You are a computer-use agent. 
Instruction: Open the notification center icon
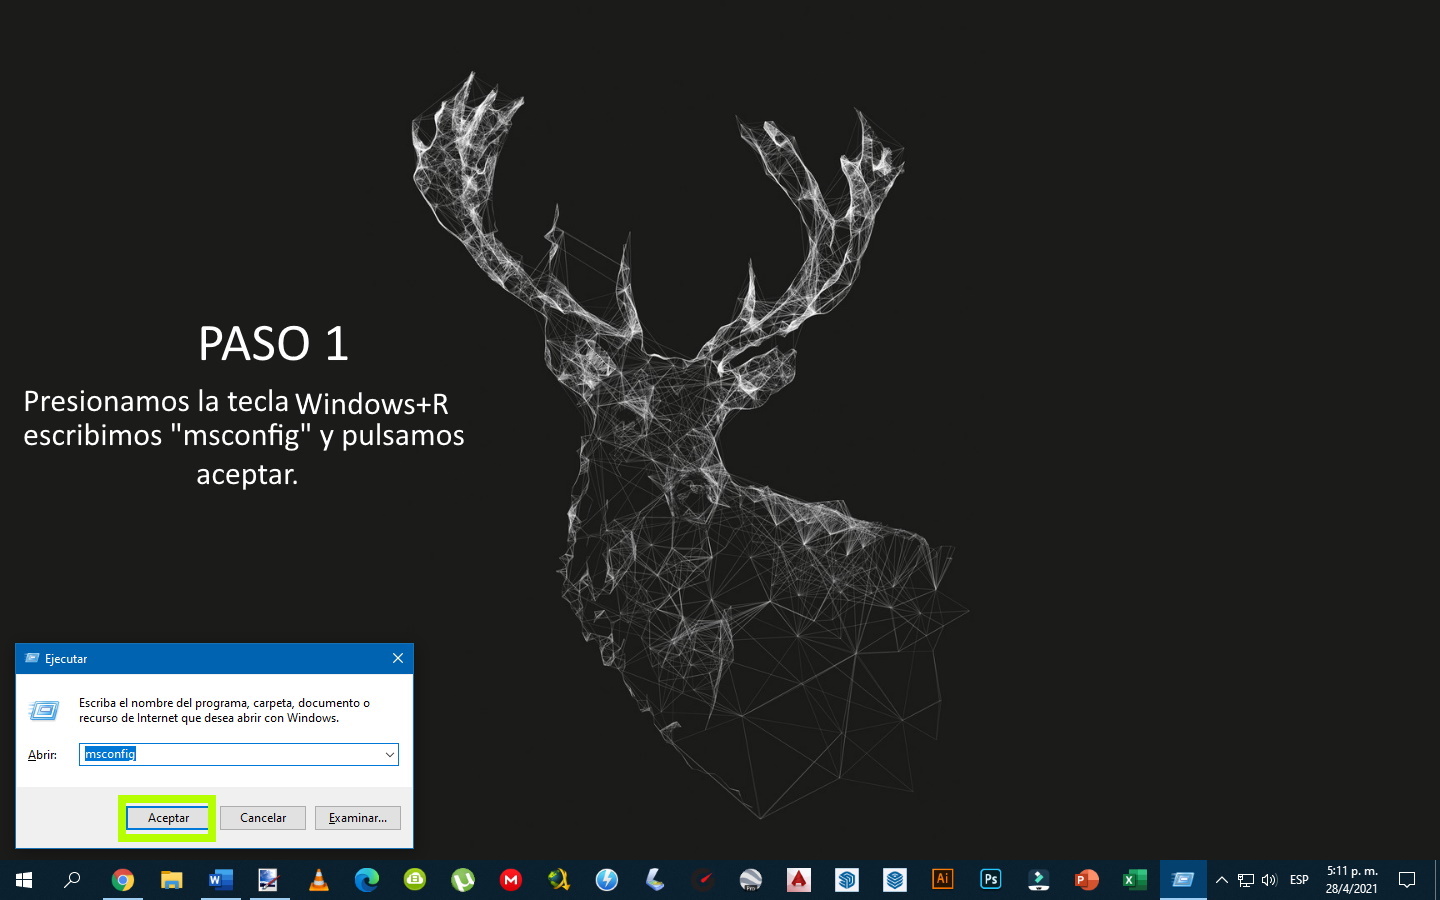coord(1407,880)
